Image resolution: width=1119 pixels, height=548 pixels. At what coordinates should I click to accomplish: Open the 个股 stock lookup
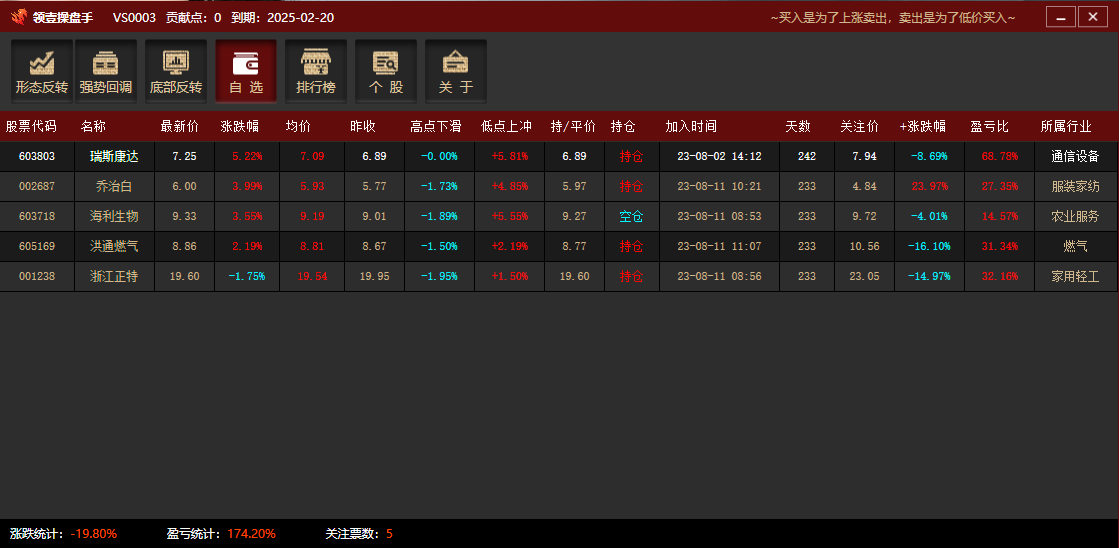coord(386,71)
